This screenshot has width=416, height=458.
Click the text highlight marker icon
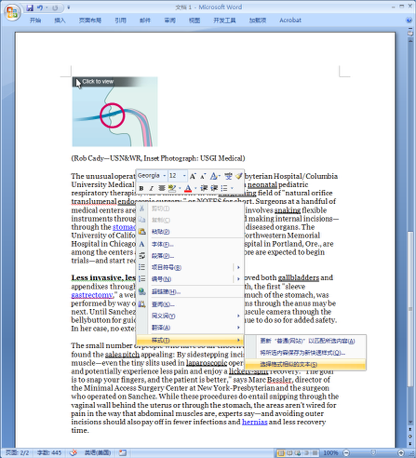(172, 188)
